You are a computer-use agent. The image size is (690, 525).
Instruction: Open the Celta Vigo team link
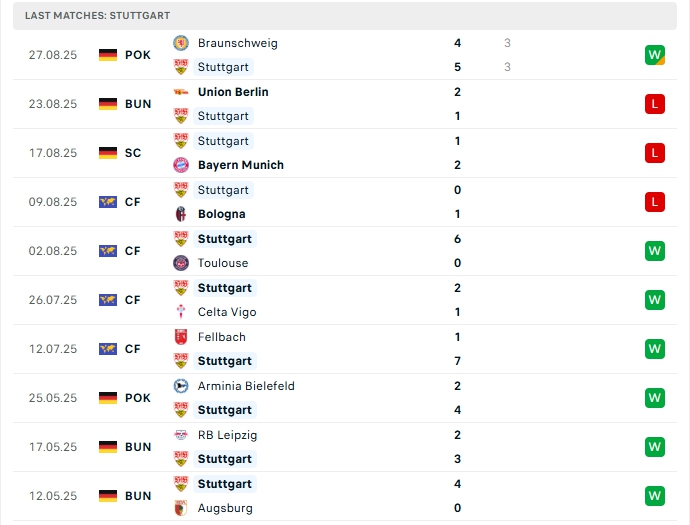[x=227, y=312]
